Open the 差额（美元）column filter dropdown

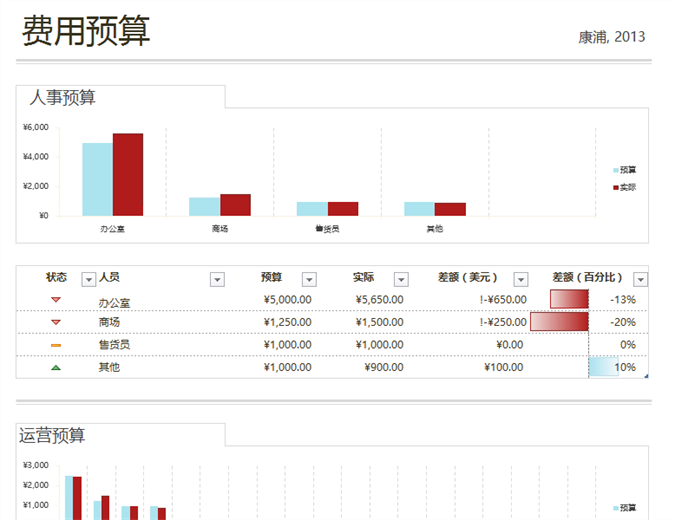[x=521, y=279]
